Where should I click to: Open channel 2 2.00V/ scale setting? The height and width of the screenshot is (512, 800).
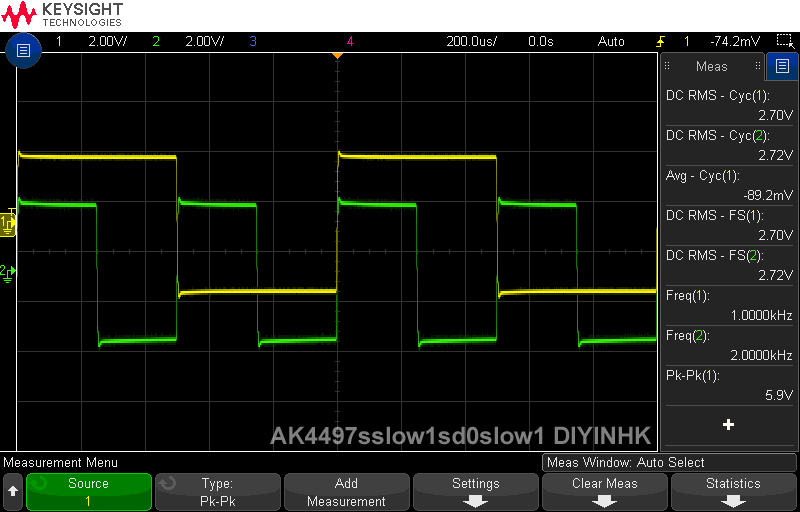point(205,41)
